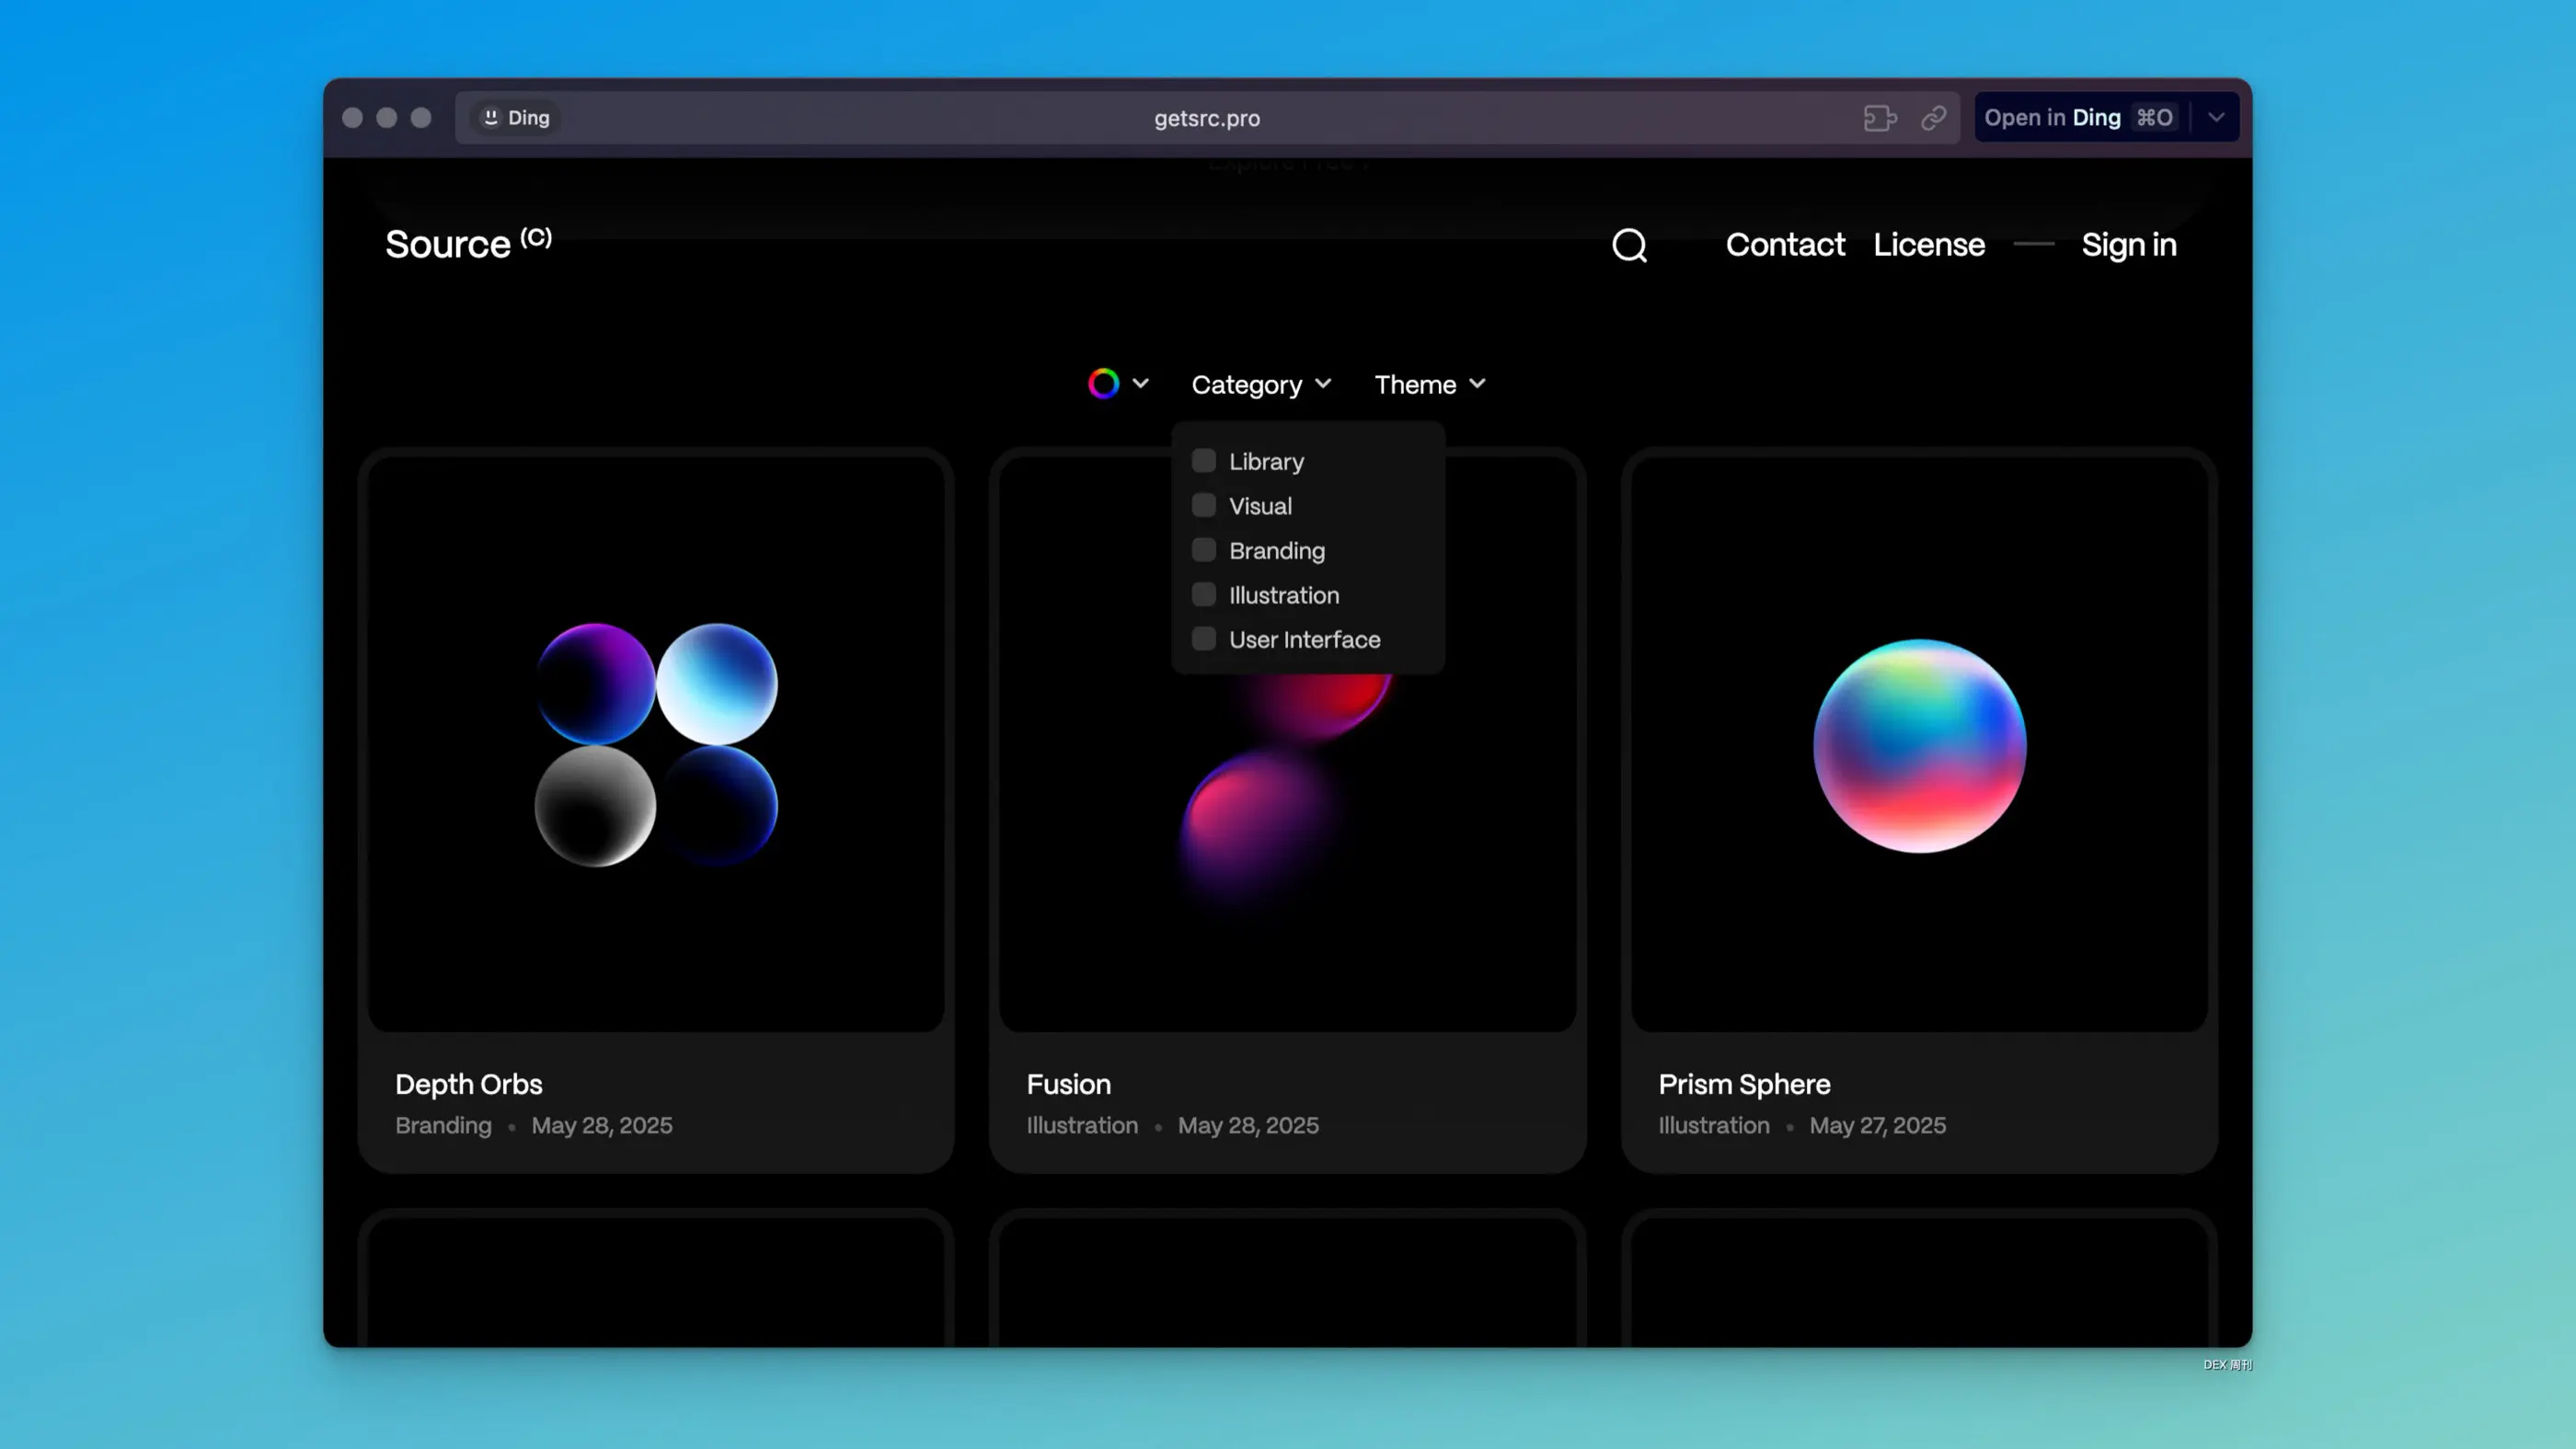Screen dimensions: 2576x1449
Task: Open the Theme dropdown
Action: [1430, 385]
